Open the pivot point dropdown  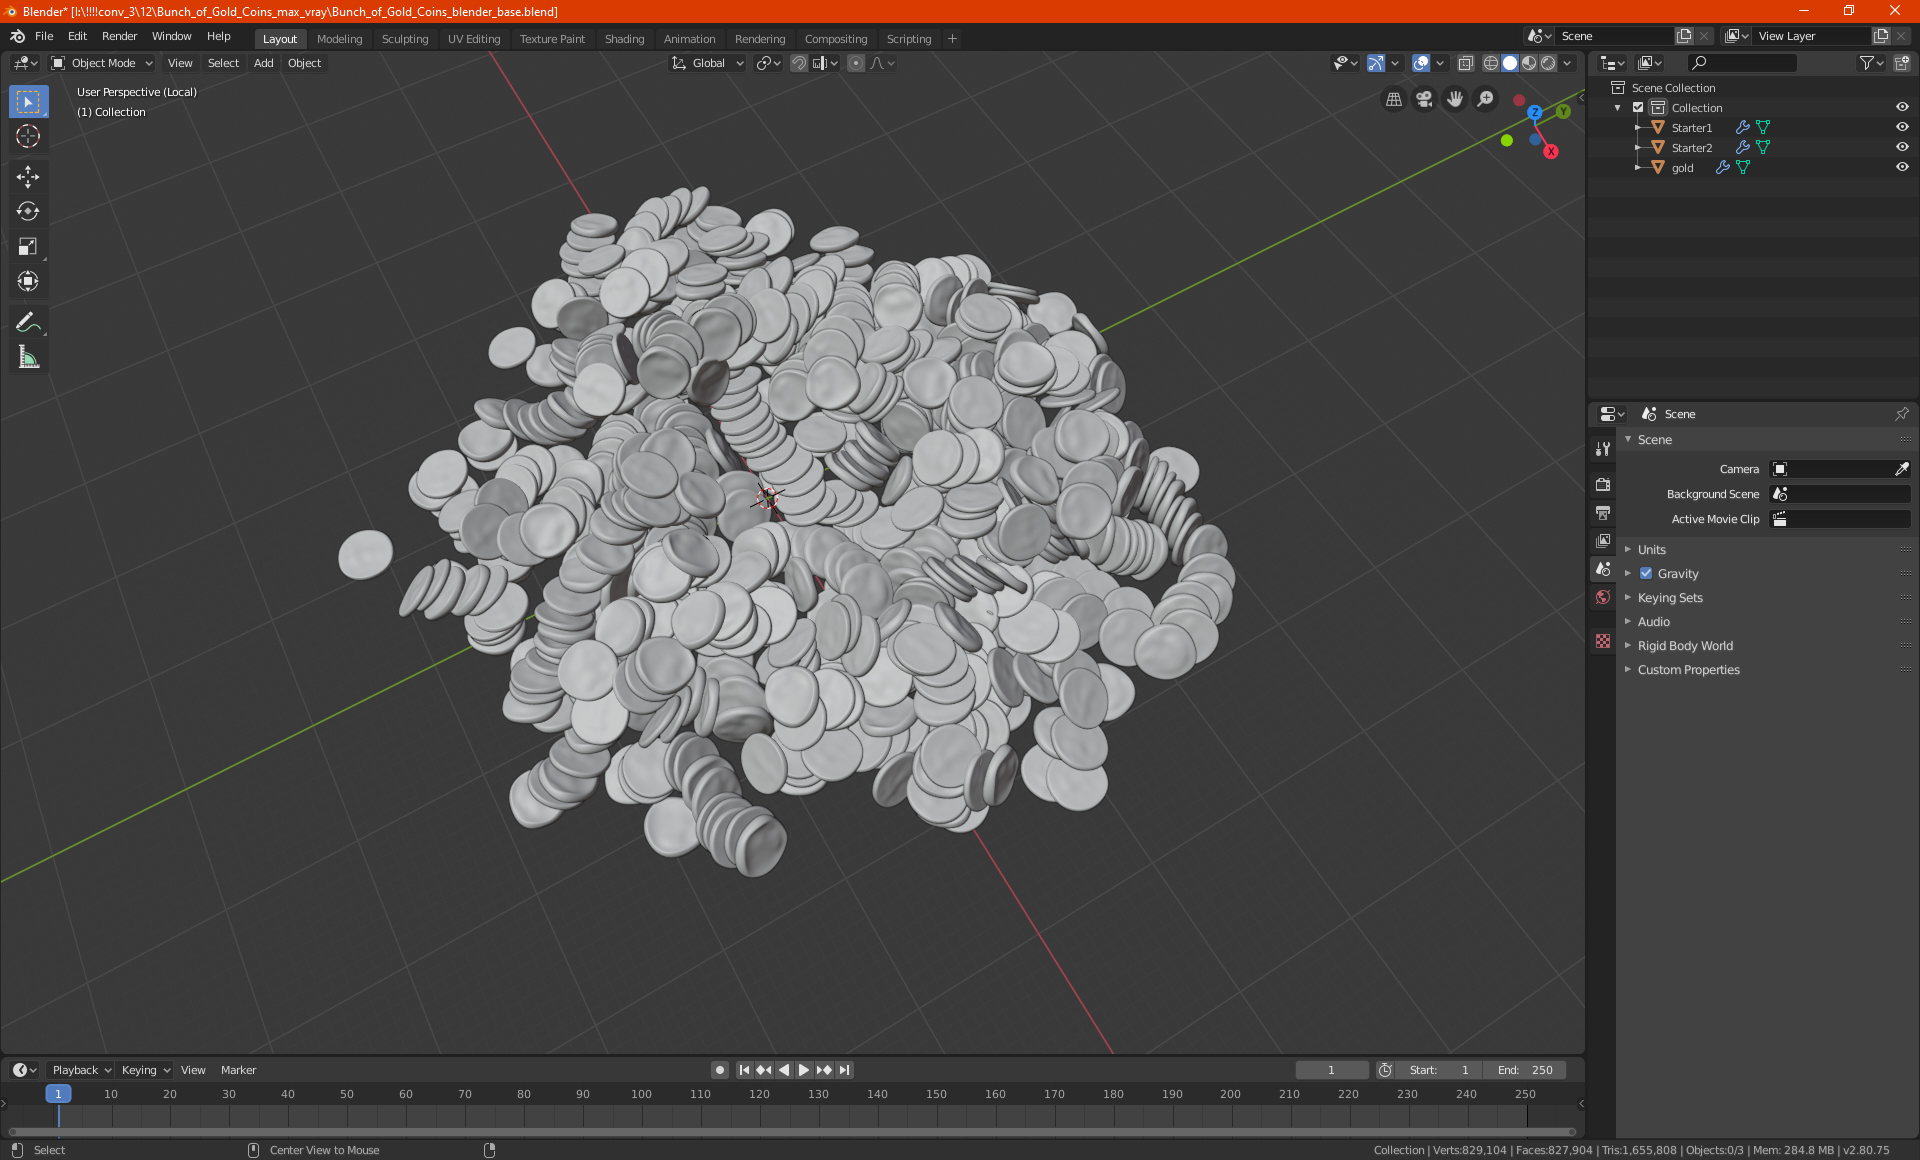point(768,63)
